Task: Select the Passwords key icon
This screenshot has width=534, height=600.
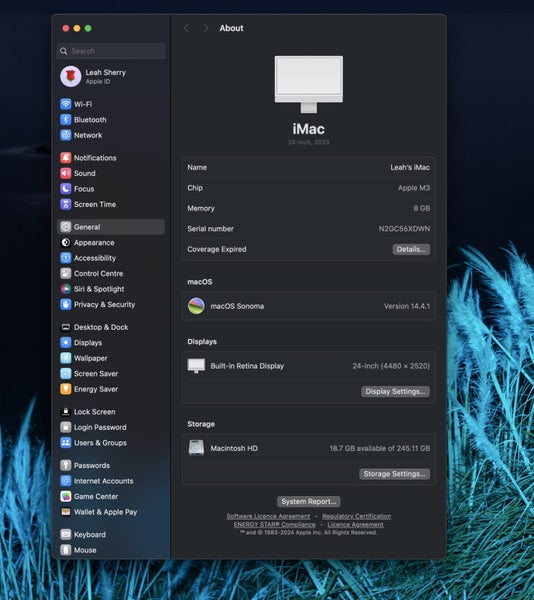Action: coord(66,465)
